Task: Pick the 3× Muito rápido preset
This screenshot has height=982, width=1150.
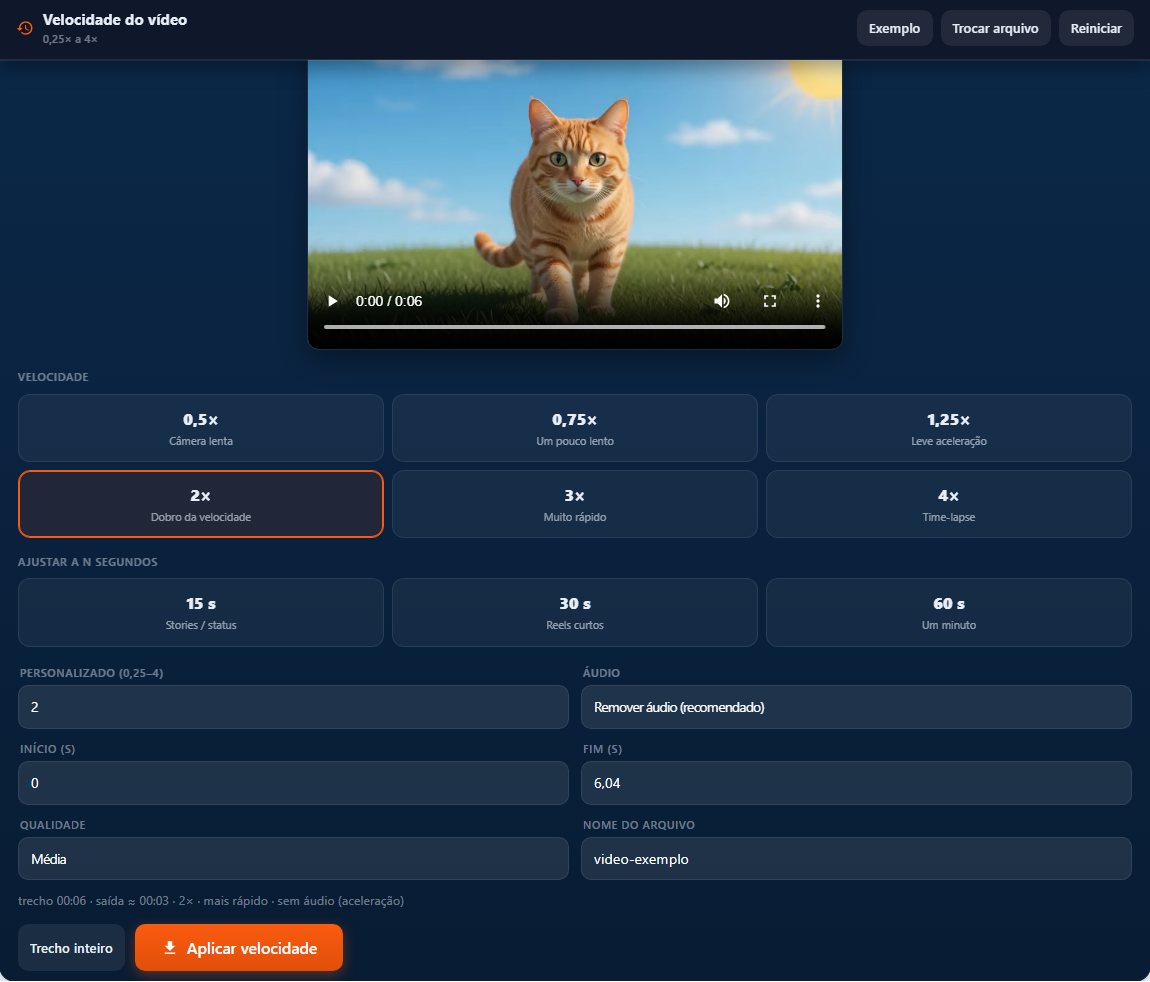Action: (575, 504)
